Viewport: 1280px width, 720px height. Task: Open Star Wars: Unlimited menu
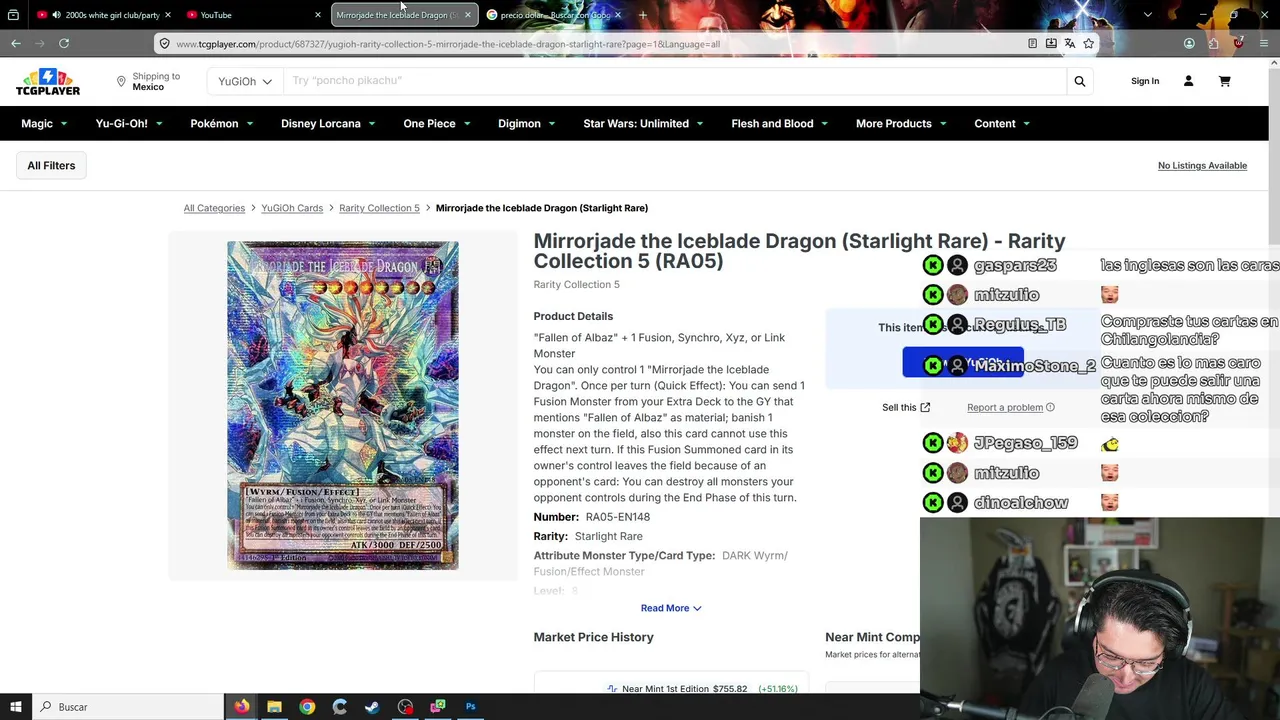pos(643,124)
